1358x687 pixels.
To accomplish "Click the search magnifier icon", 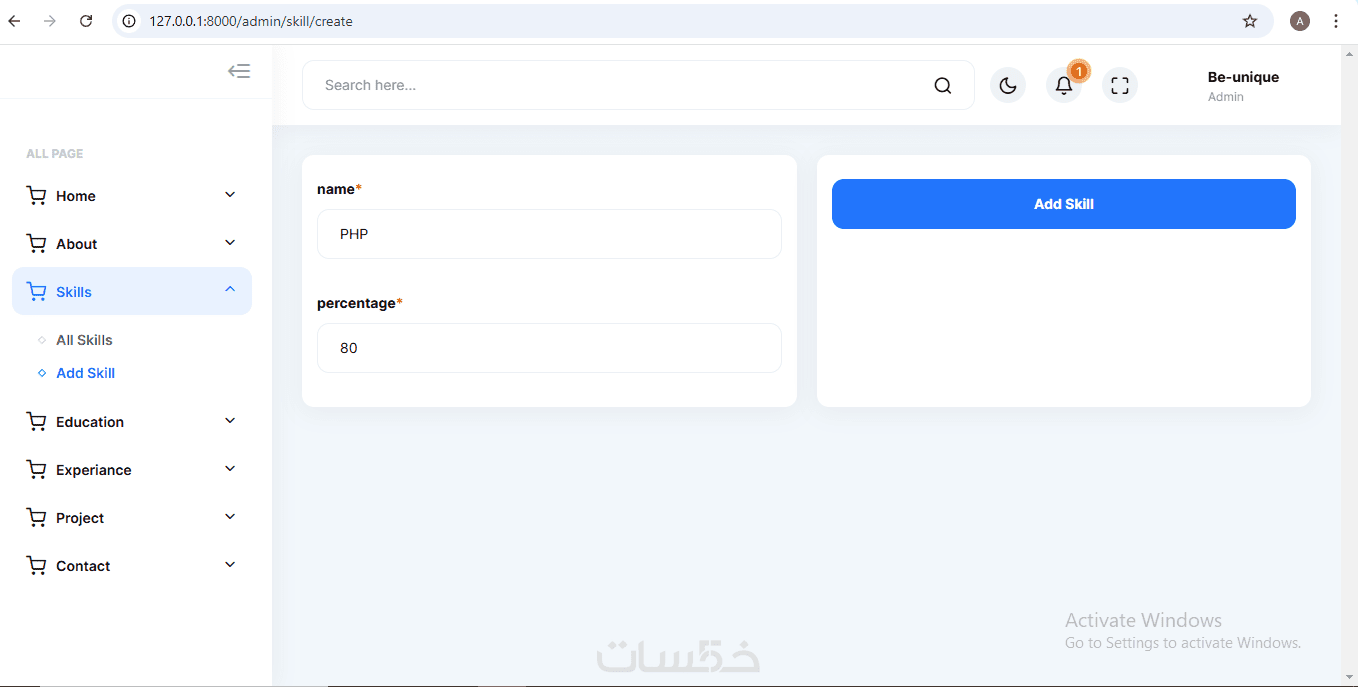I will (942, 85).
